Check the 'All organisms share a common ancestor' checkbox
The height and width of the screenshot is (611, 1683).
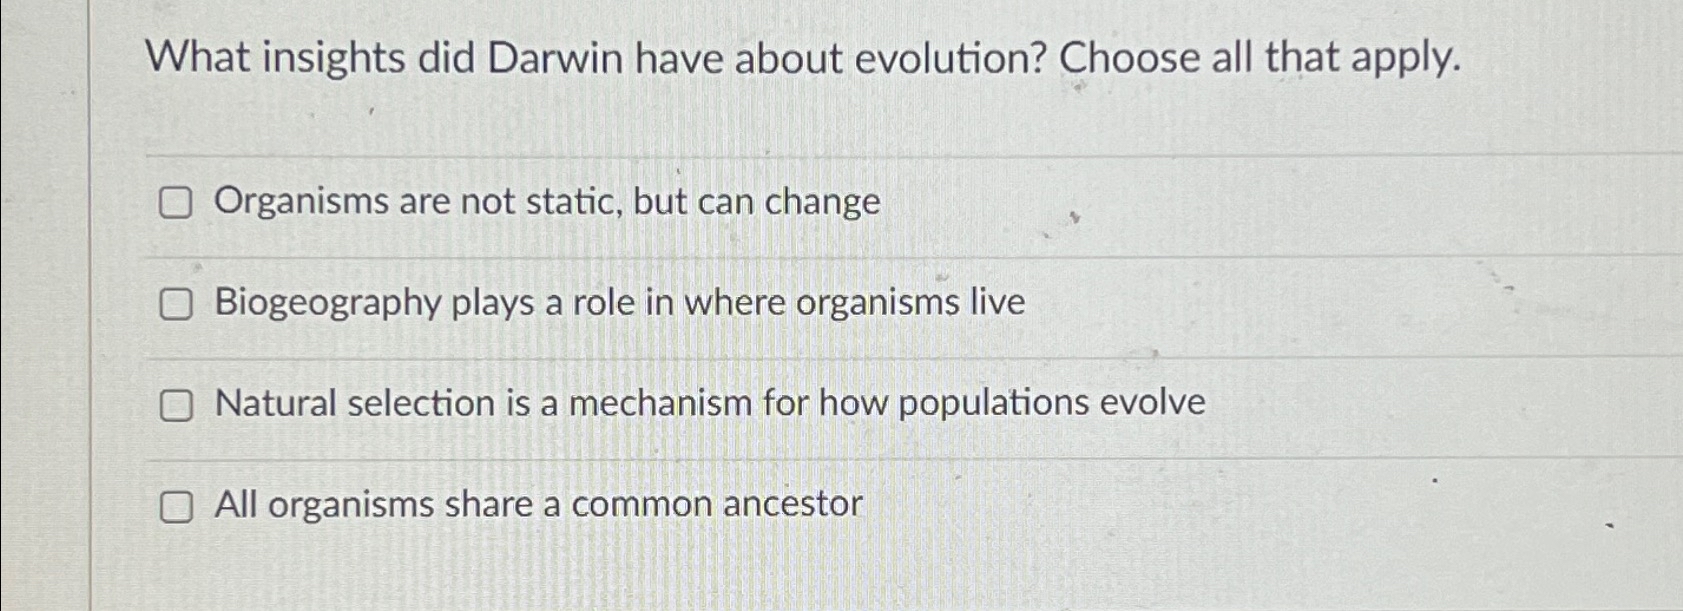[178, 509]
